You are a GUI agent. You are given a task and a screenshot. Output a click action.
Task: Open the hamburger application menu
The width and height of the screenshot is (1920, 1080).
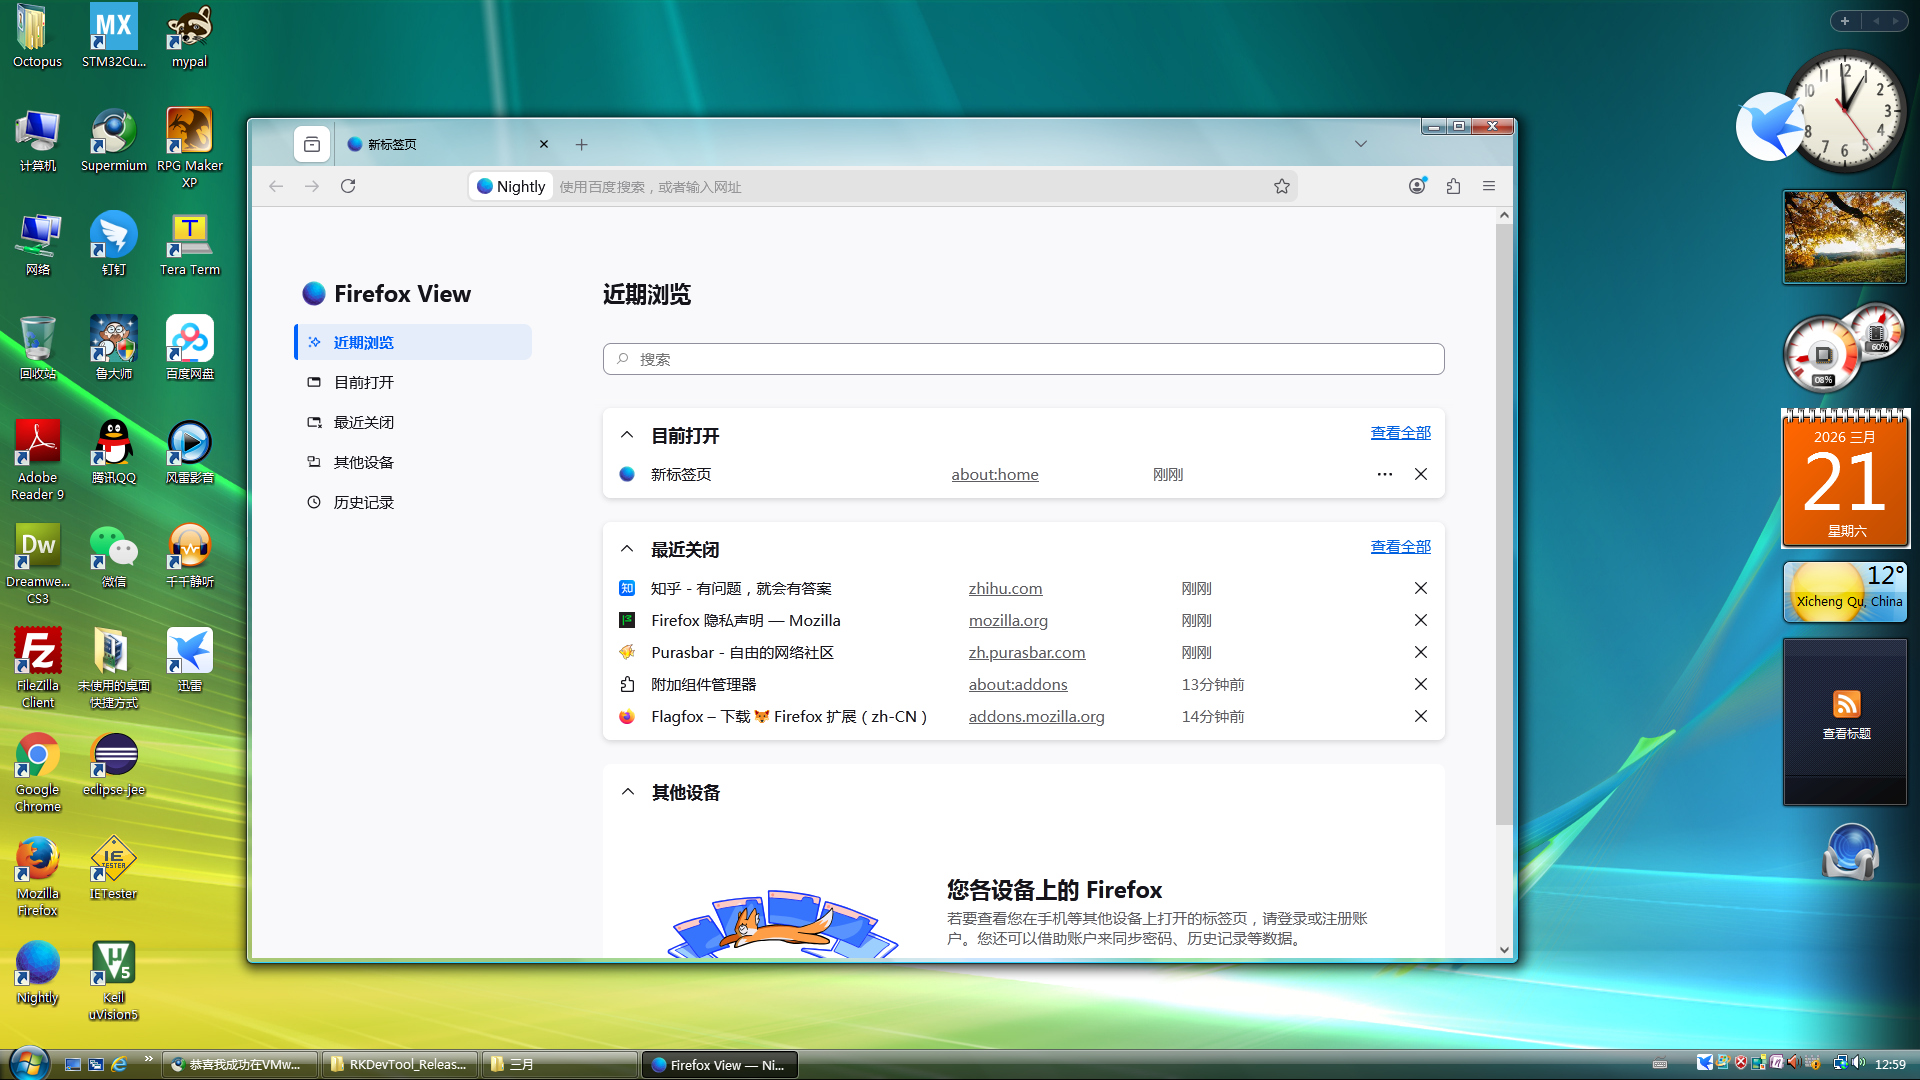coord(1489,186)
